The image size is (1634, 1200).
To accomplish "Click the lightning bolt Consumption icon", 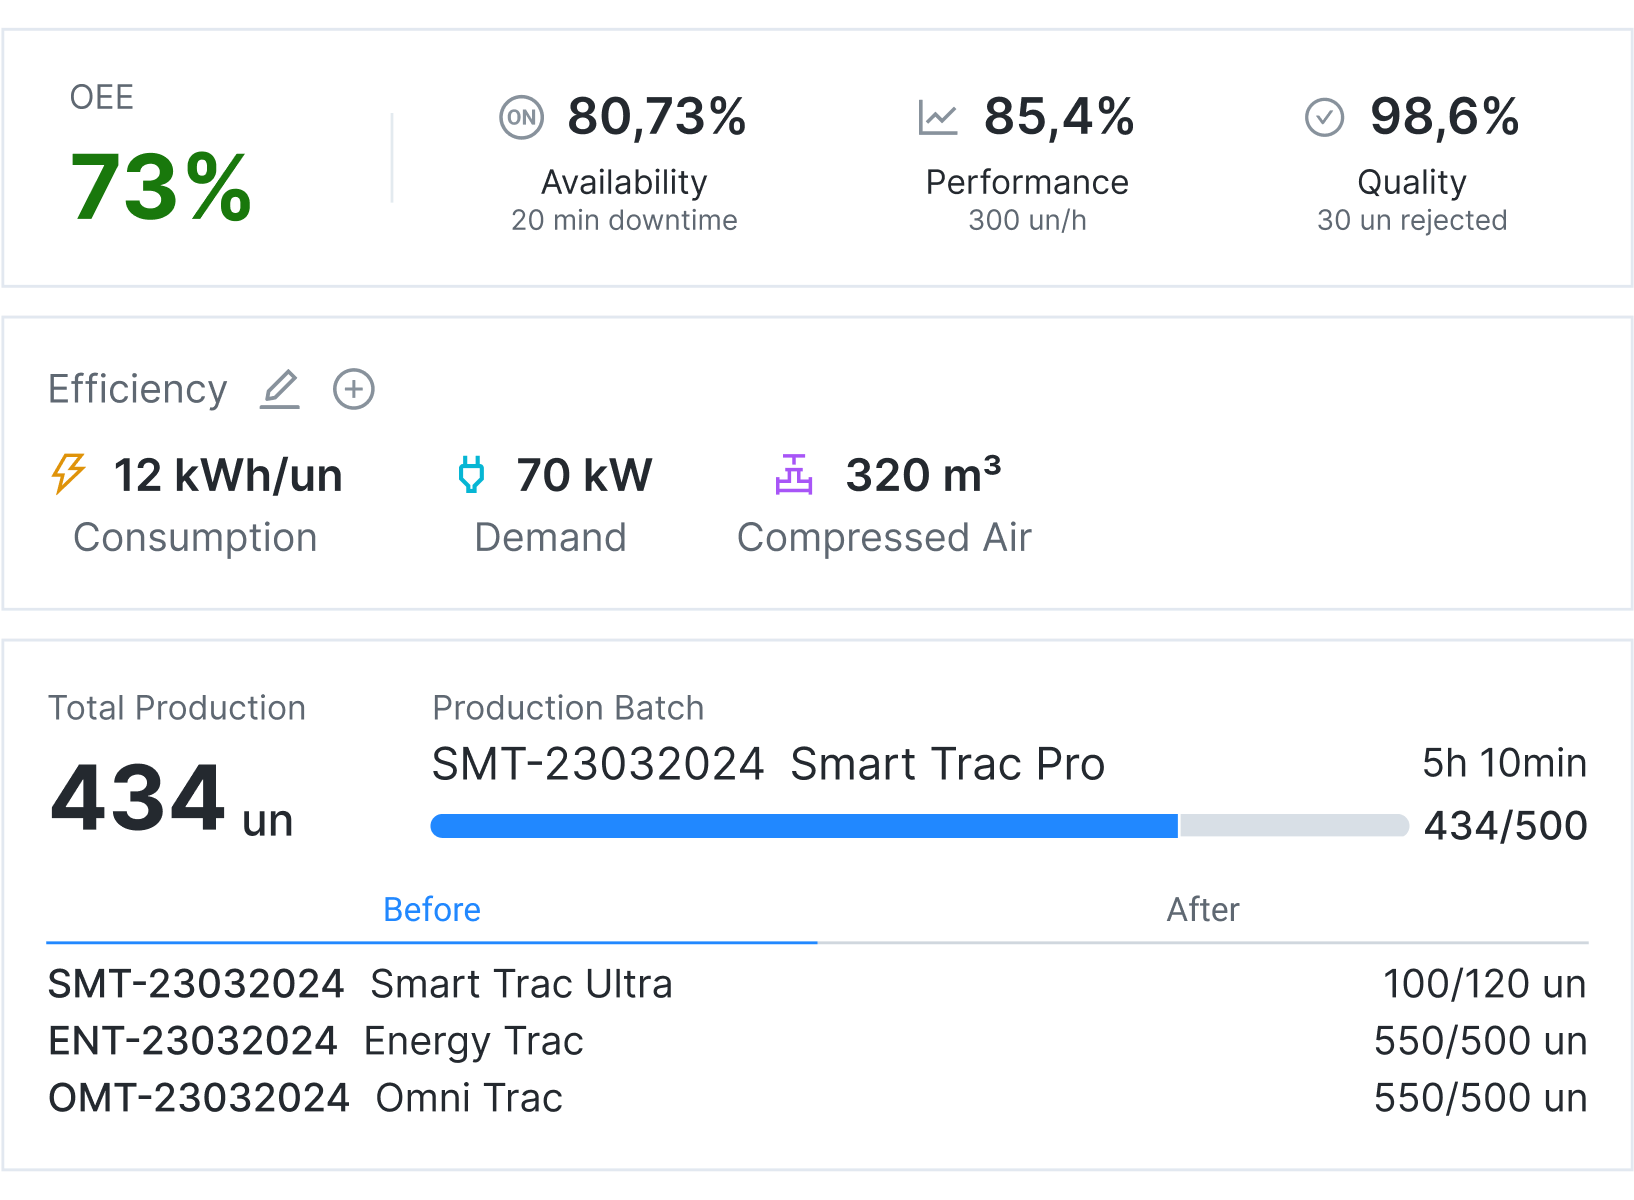I will [x=68, y=475].
